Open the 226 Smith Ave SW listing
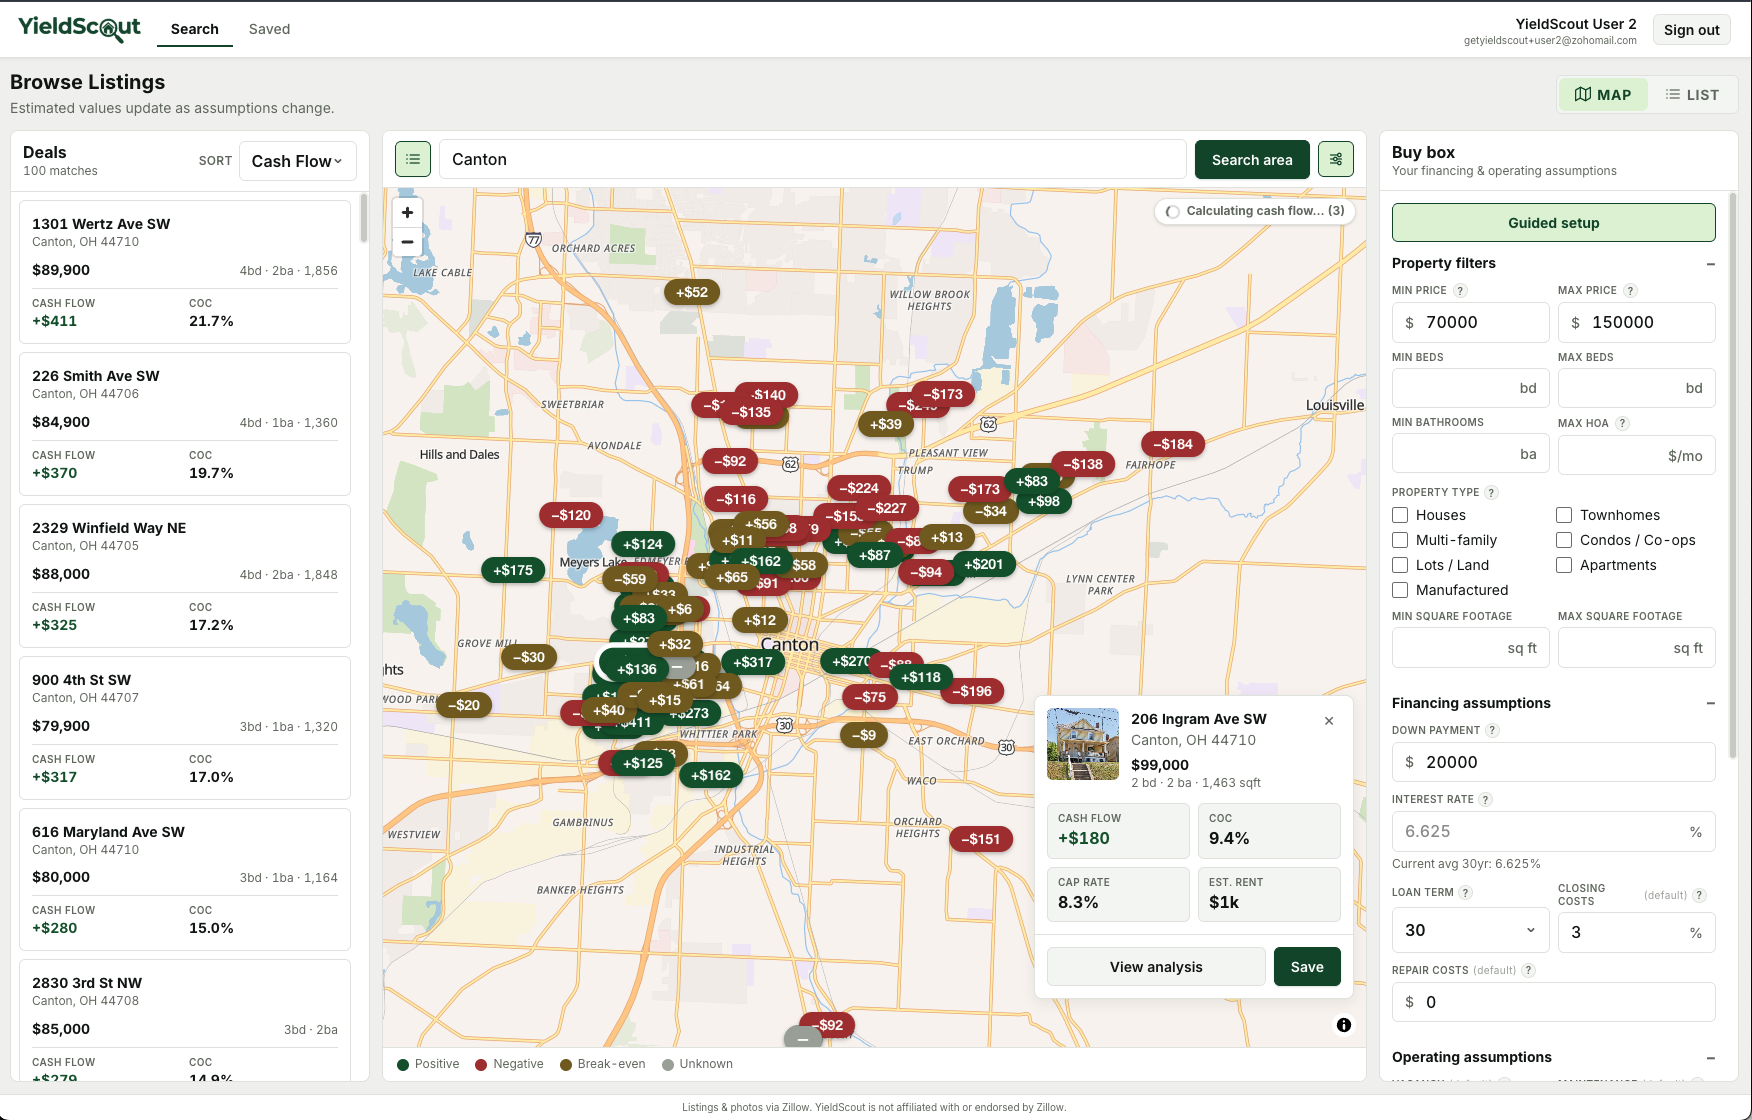The height and width of the screenshot is (1120, 1752). click(185, 424)
